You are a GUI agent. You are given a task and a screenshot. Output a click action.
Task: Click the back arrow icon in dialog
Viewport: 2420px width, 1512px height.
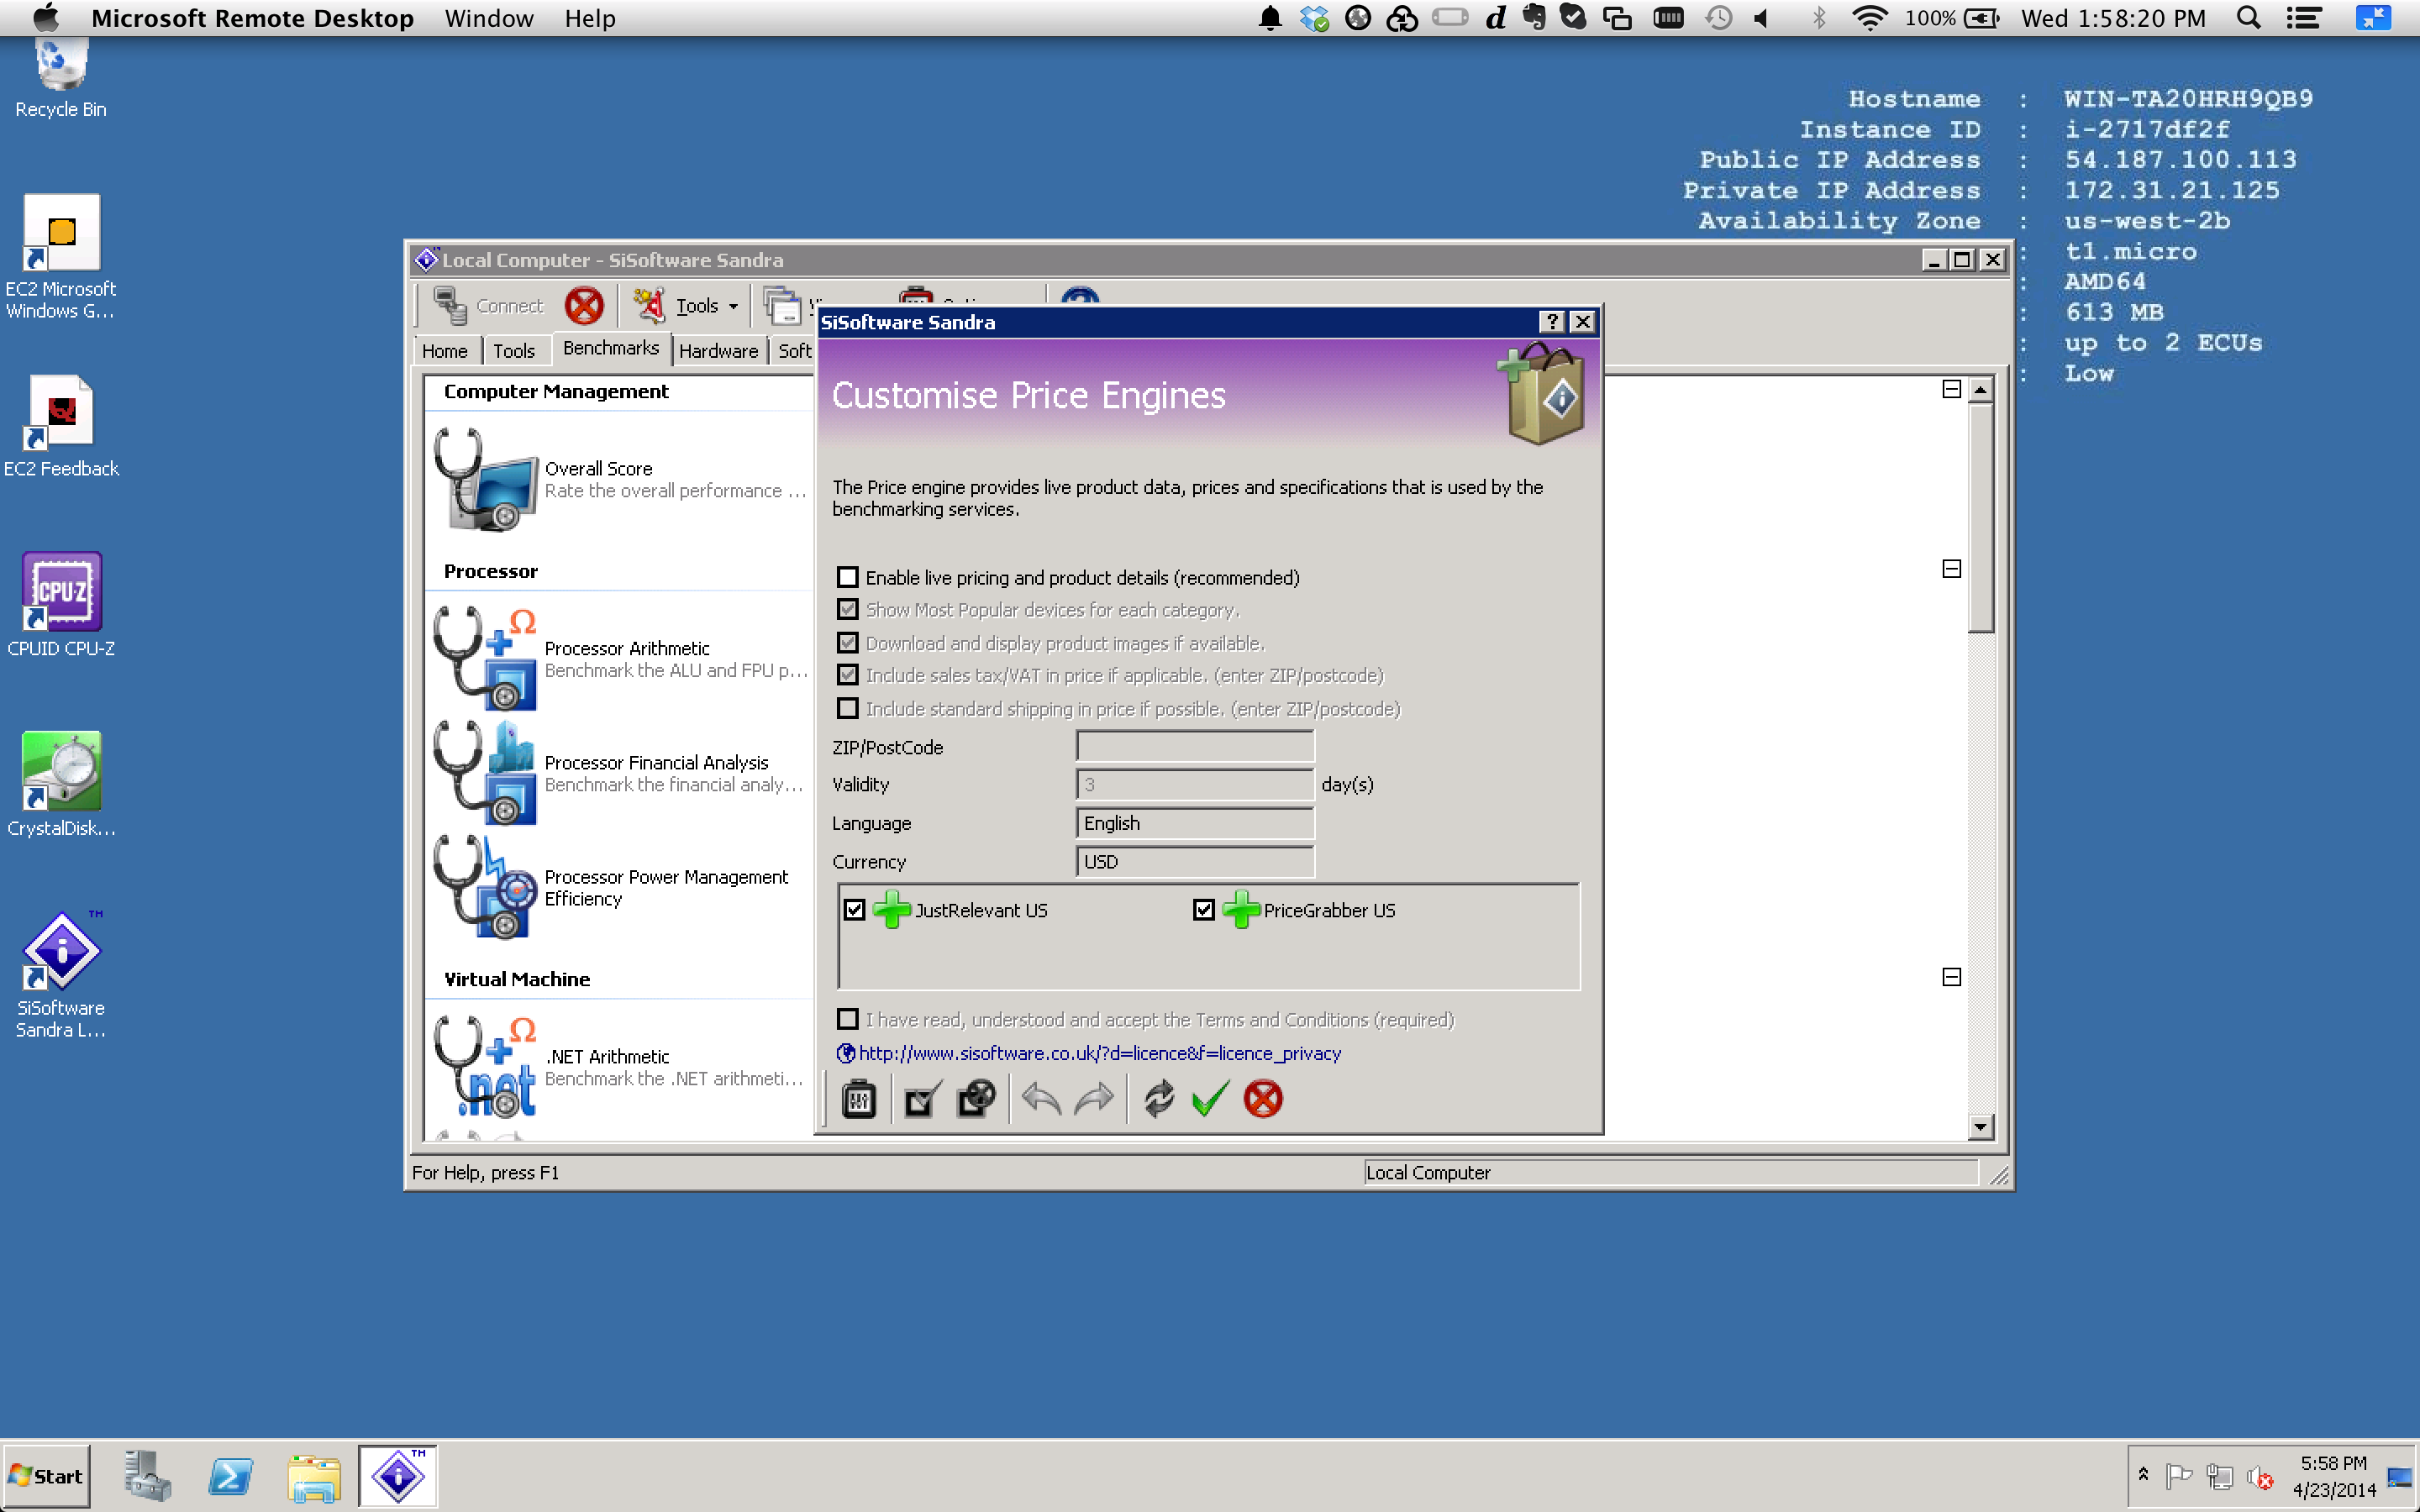coord(1041,1099)
